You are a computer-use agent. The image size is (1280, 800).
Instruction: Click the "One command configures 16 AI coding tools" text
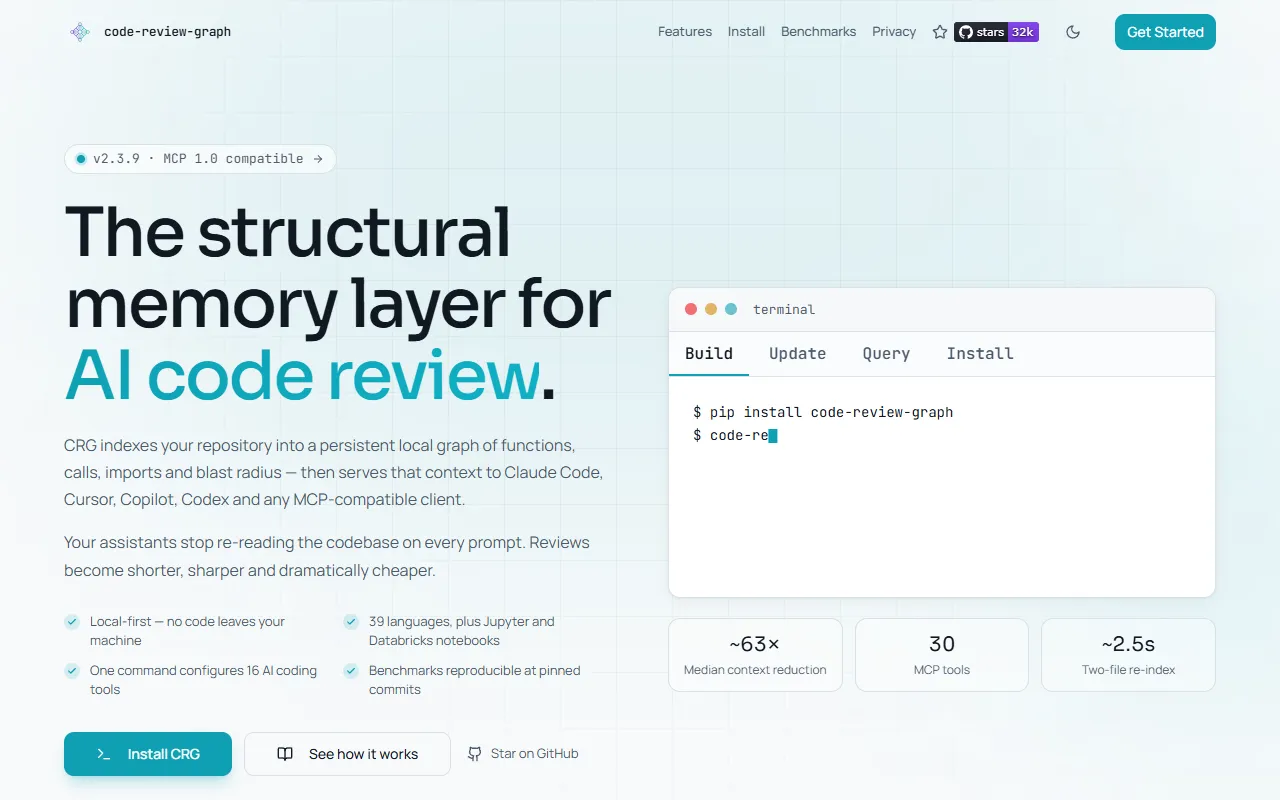(203, 680)
